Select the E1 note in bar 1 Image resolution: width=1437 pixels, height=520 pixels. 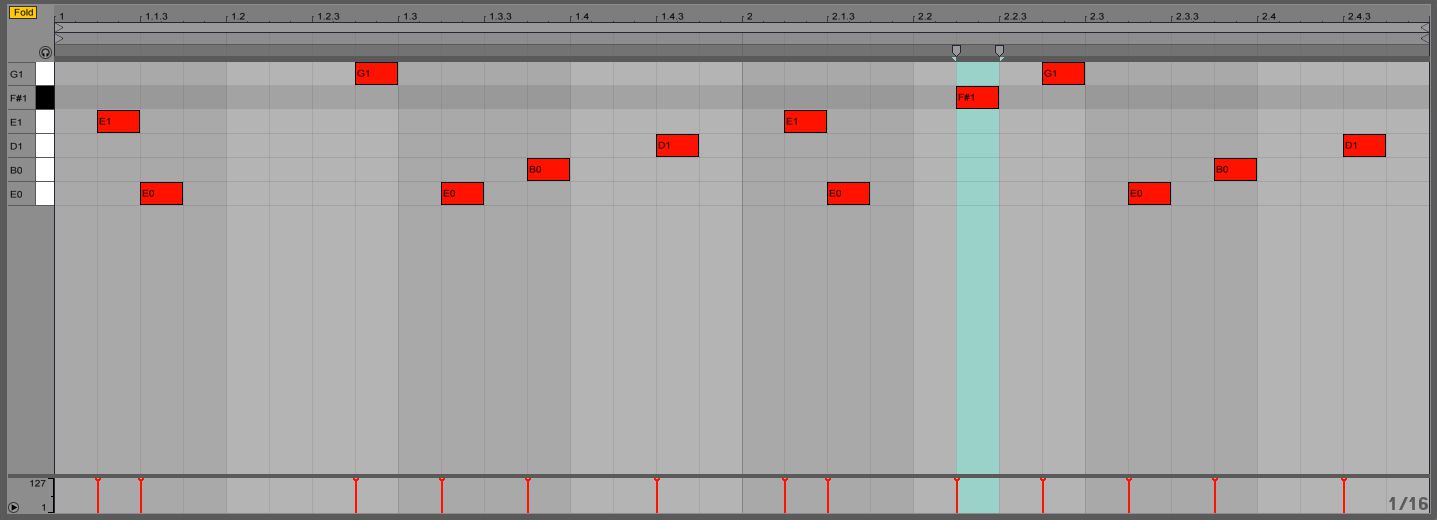coord(118,122)
